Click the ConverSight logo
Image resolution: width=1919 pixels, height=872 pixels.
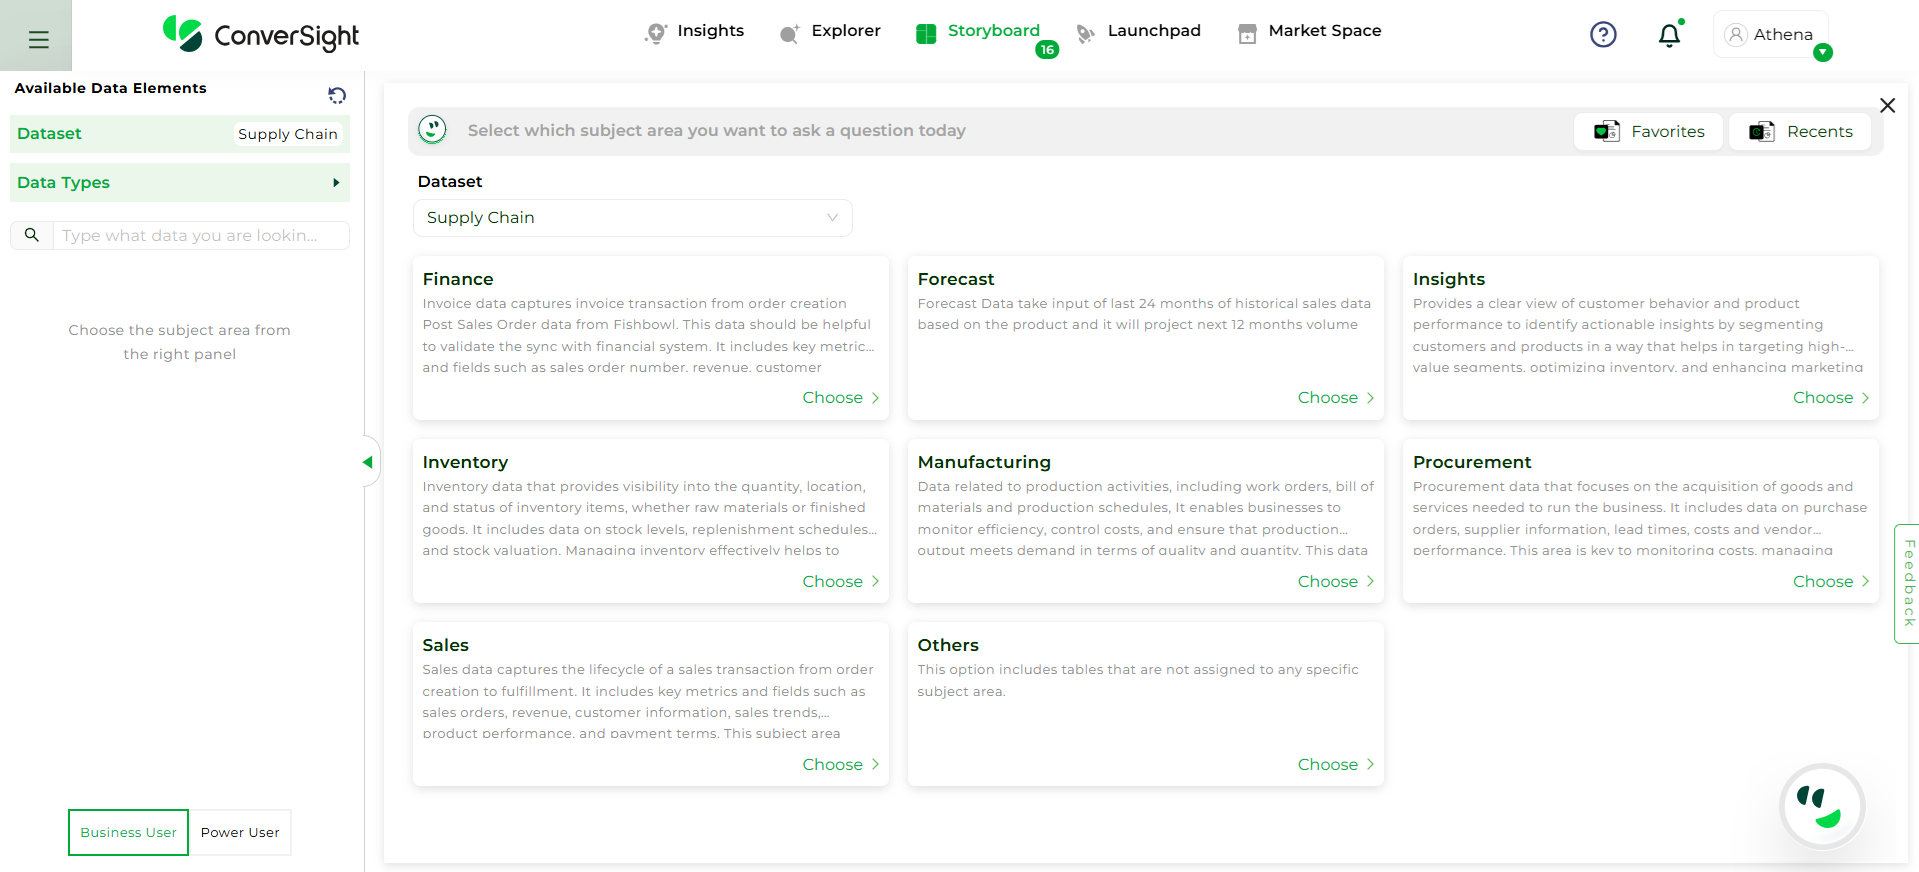[261, 35]
